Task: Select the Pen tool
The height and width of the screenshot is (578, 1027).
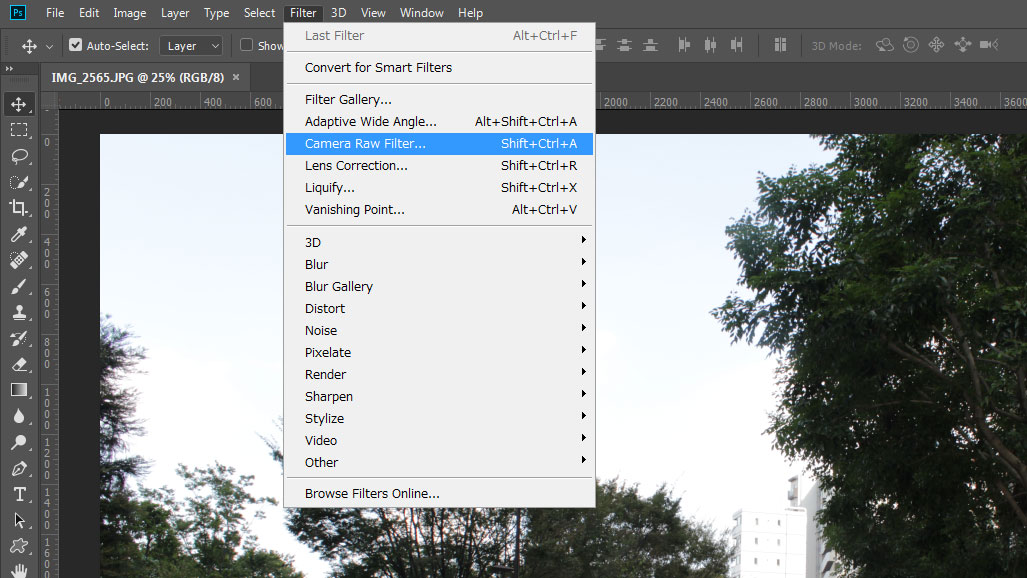Action: pos(19,469)
